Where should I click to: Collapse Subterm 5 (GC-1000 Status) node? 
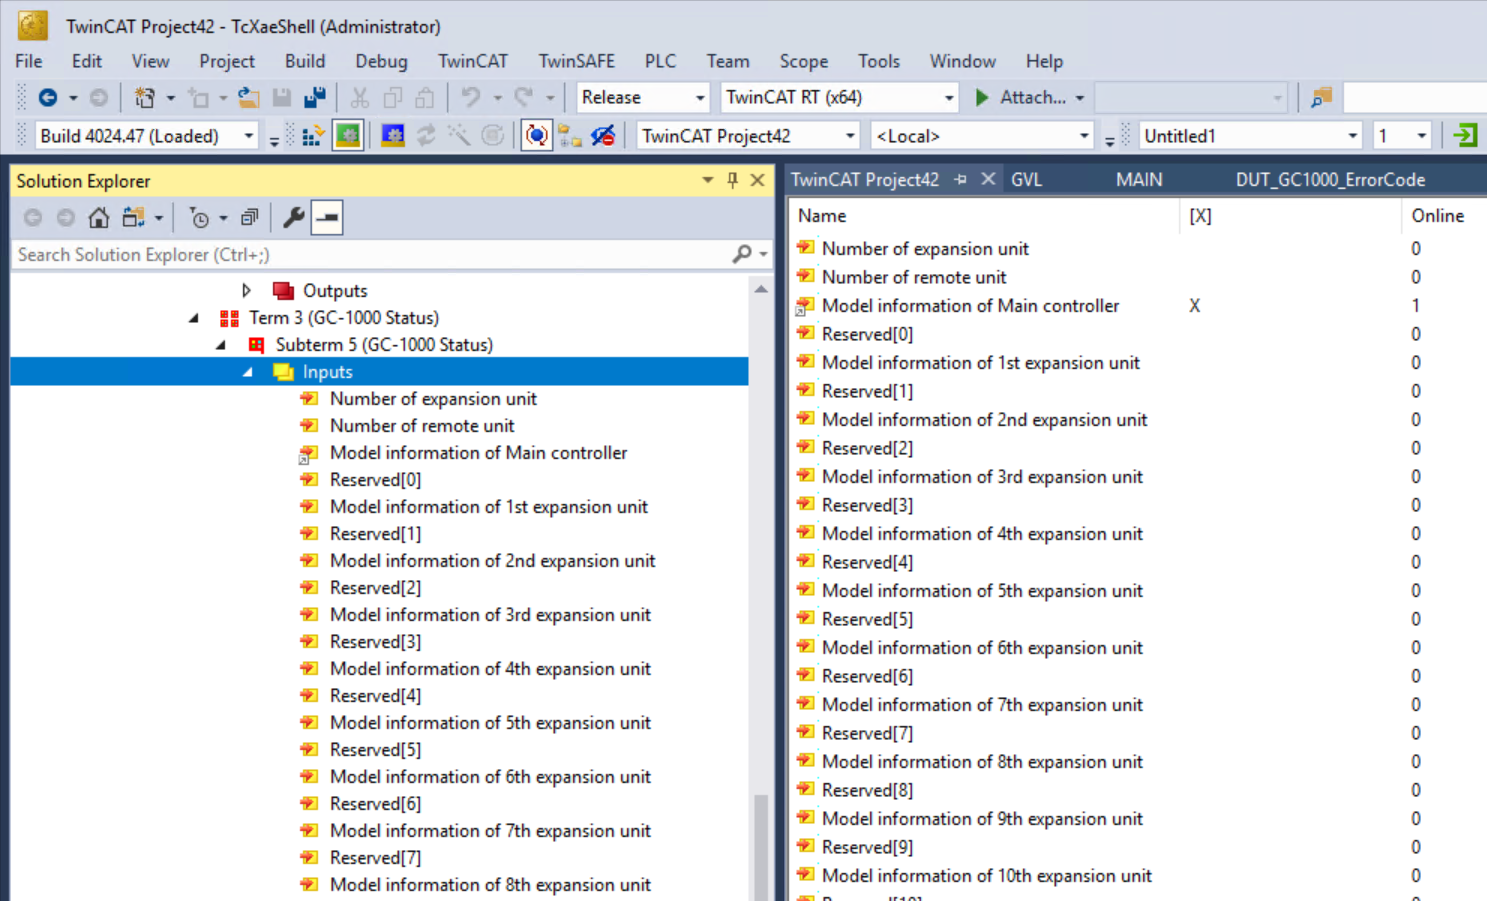[x=221, y=345]
